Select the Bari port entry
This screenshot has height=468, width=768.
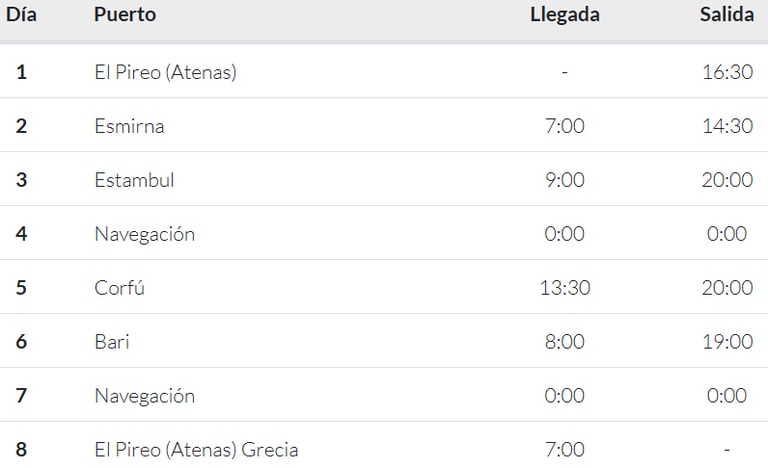click(x=112, y=342)
